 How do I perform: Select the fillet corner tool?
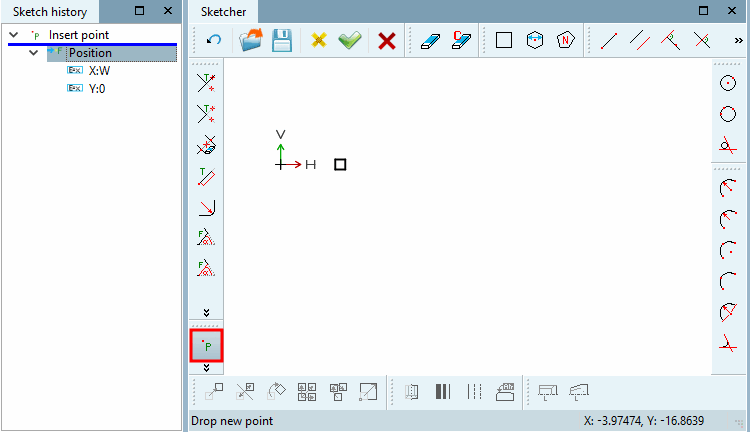[207, 208]
